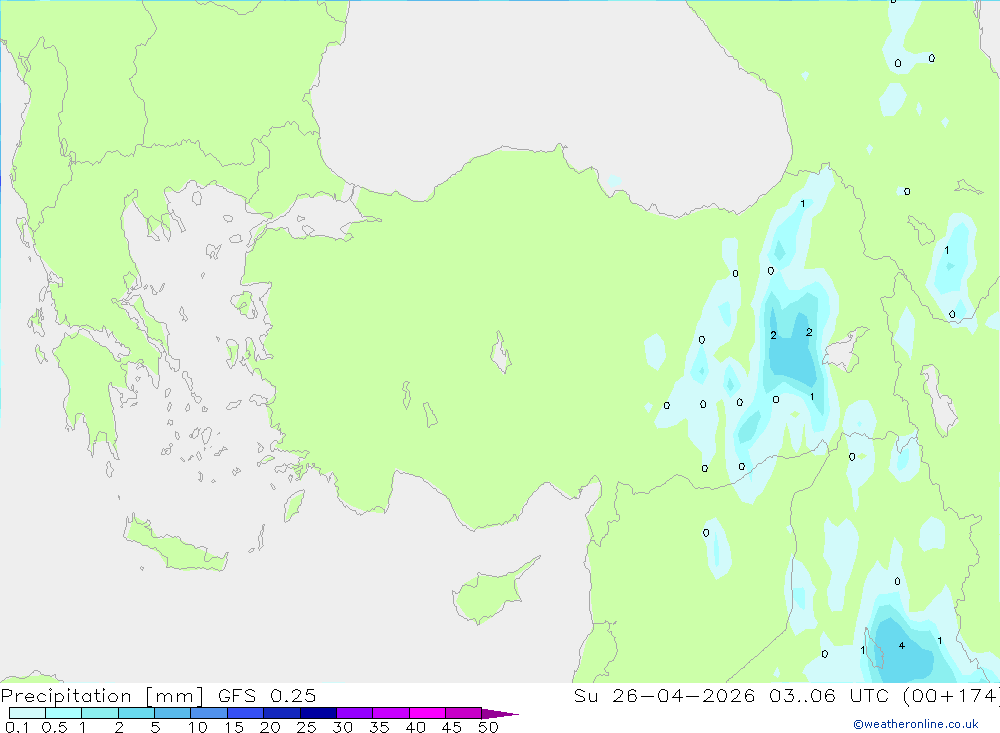This screenshot has width=1000, height=733.
Task: Click the '10' legend scale label
Action: 198,727
